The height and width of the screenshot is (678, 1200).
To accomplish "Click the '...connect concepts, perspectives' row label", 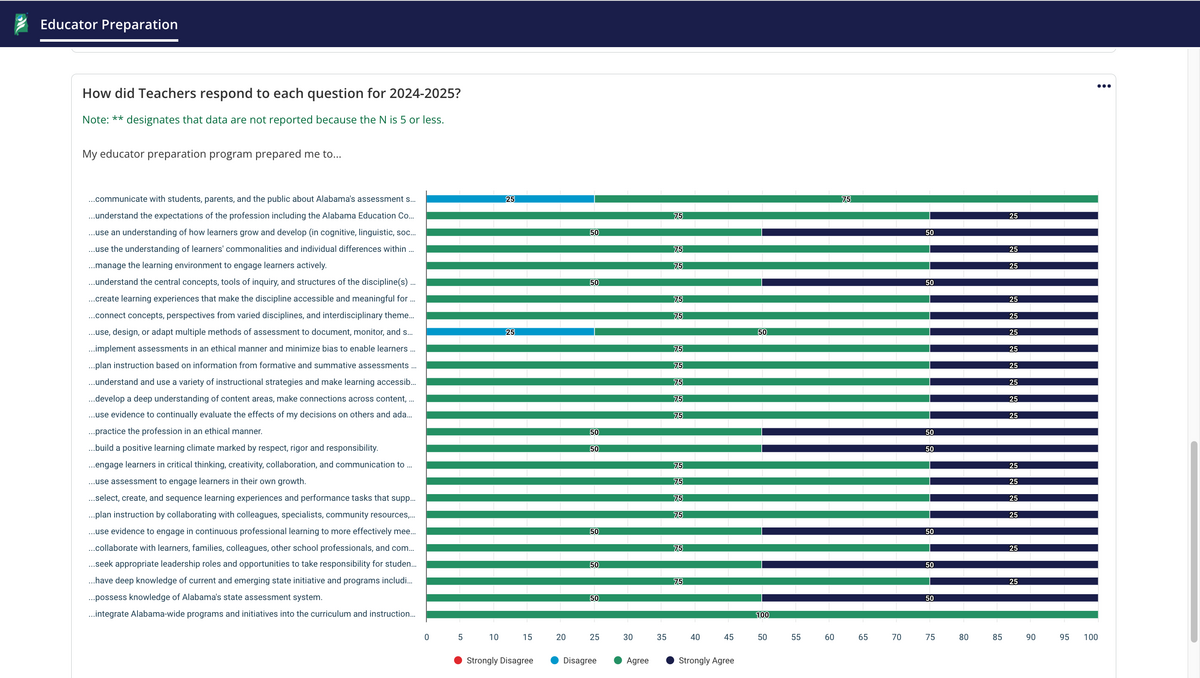I will [x=251, y=315].
